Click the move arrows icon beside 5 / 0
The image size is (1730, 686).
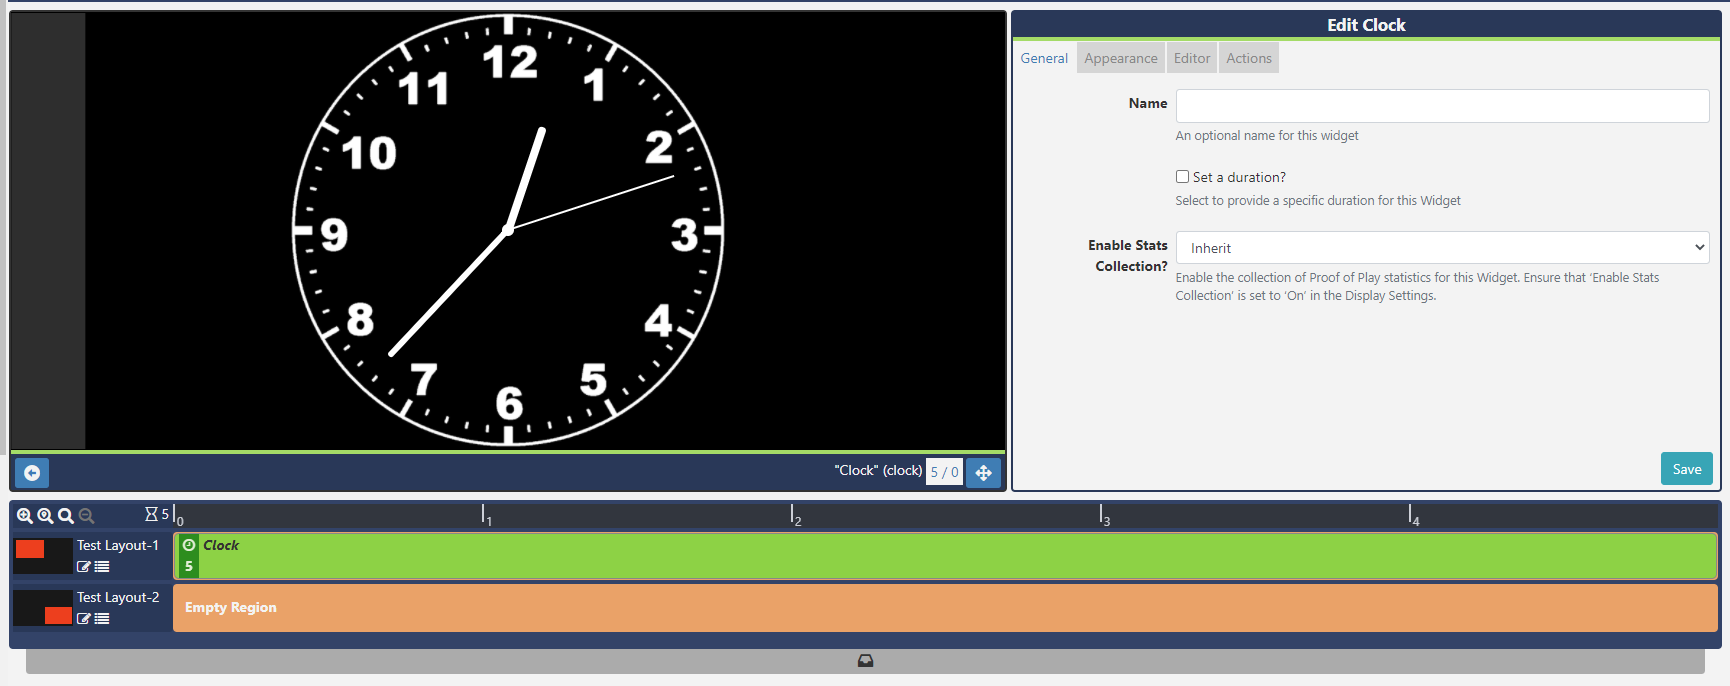click(983, 472)
